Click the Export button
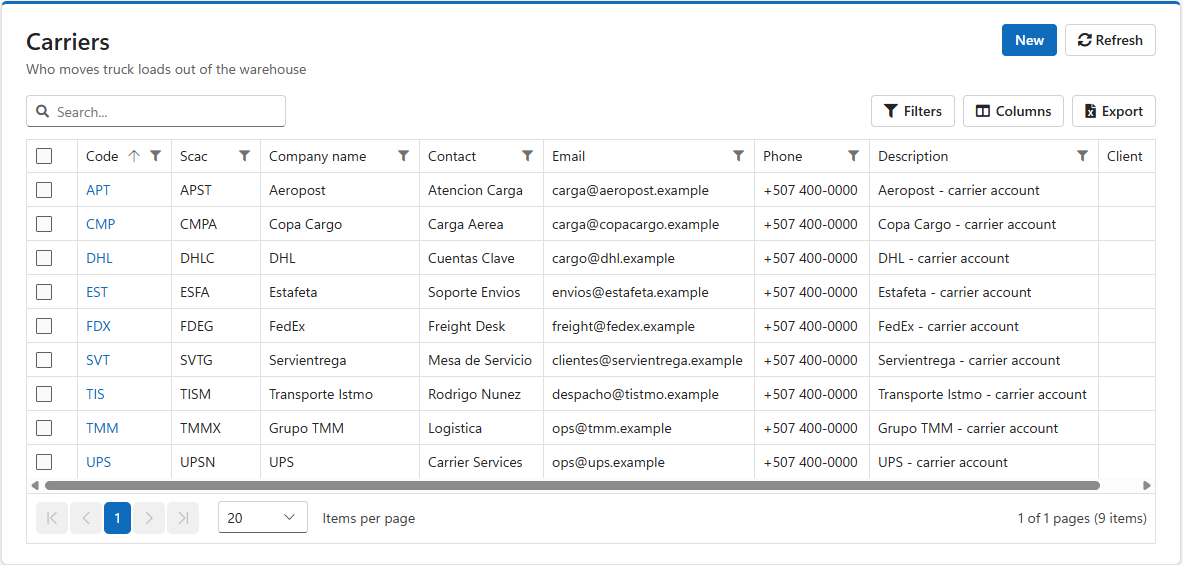This screenshot has height=565, width=1183. [x=1114, y=111]
